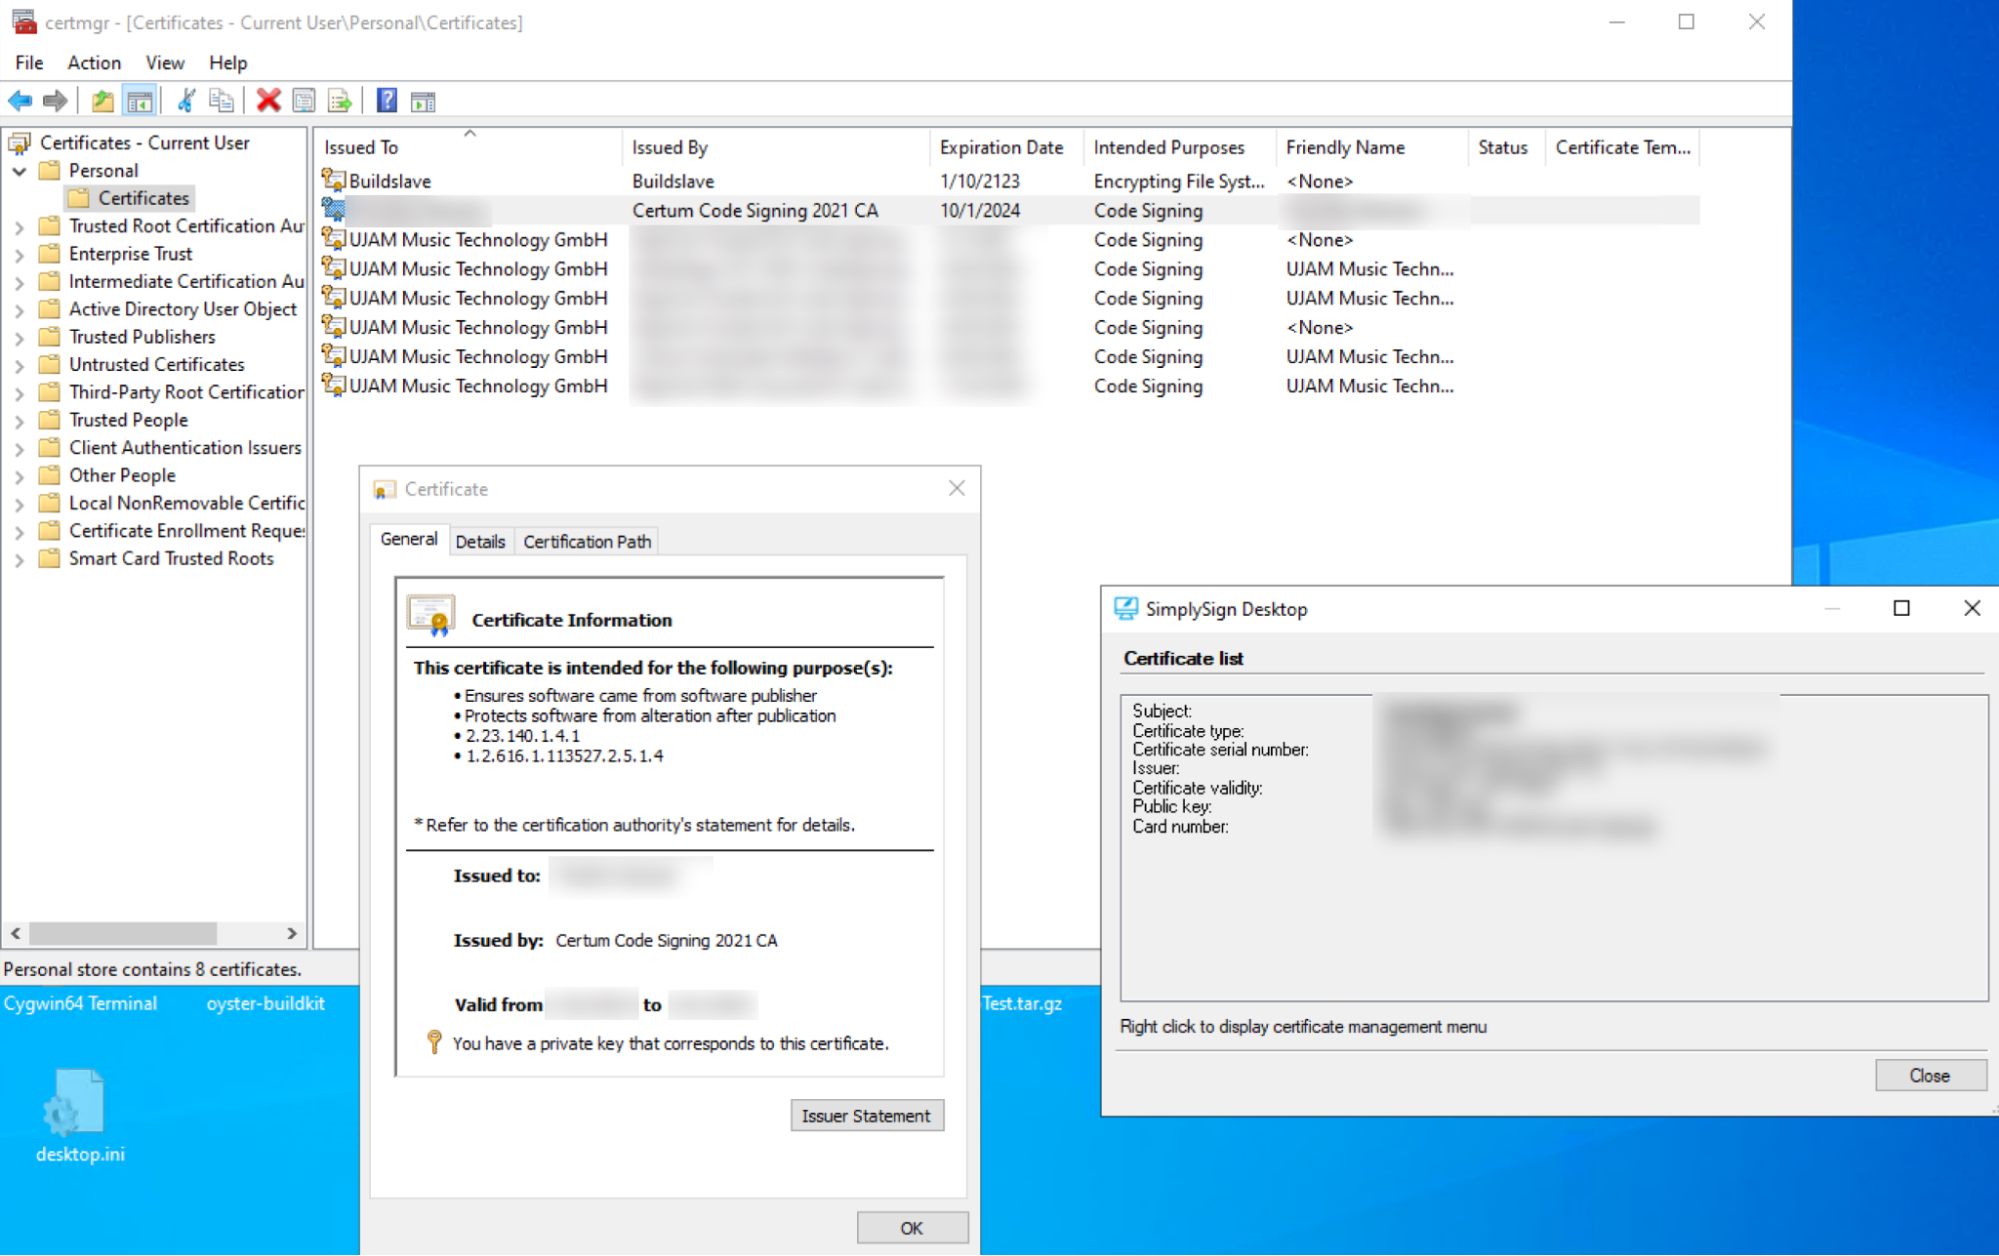Click the Export List toolbar icon
The height and width of the screenshot is (1256, 1999).
340,101
